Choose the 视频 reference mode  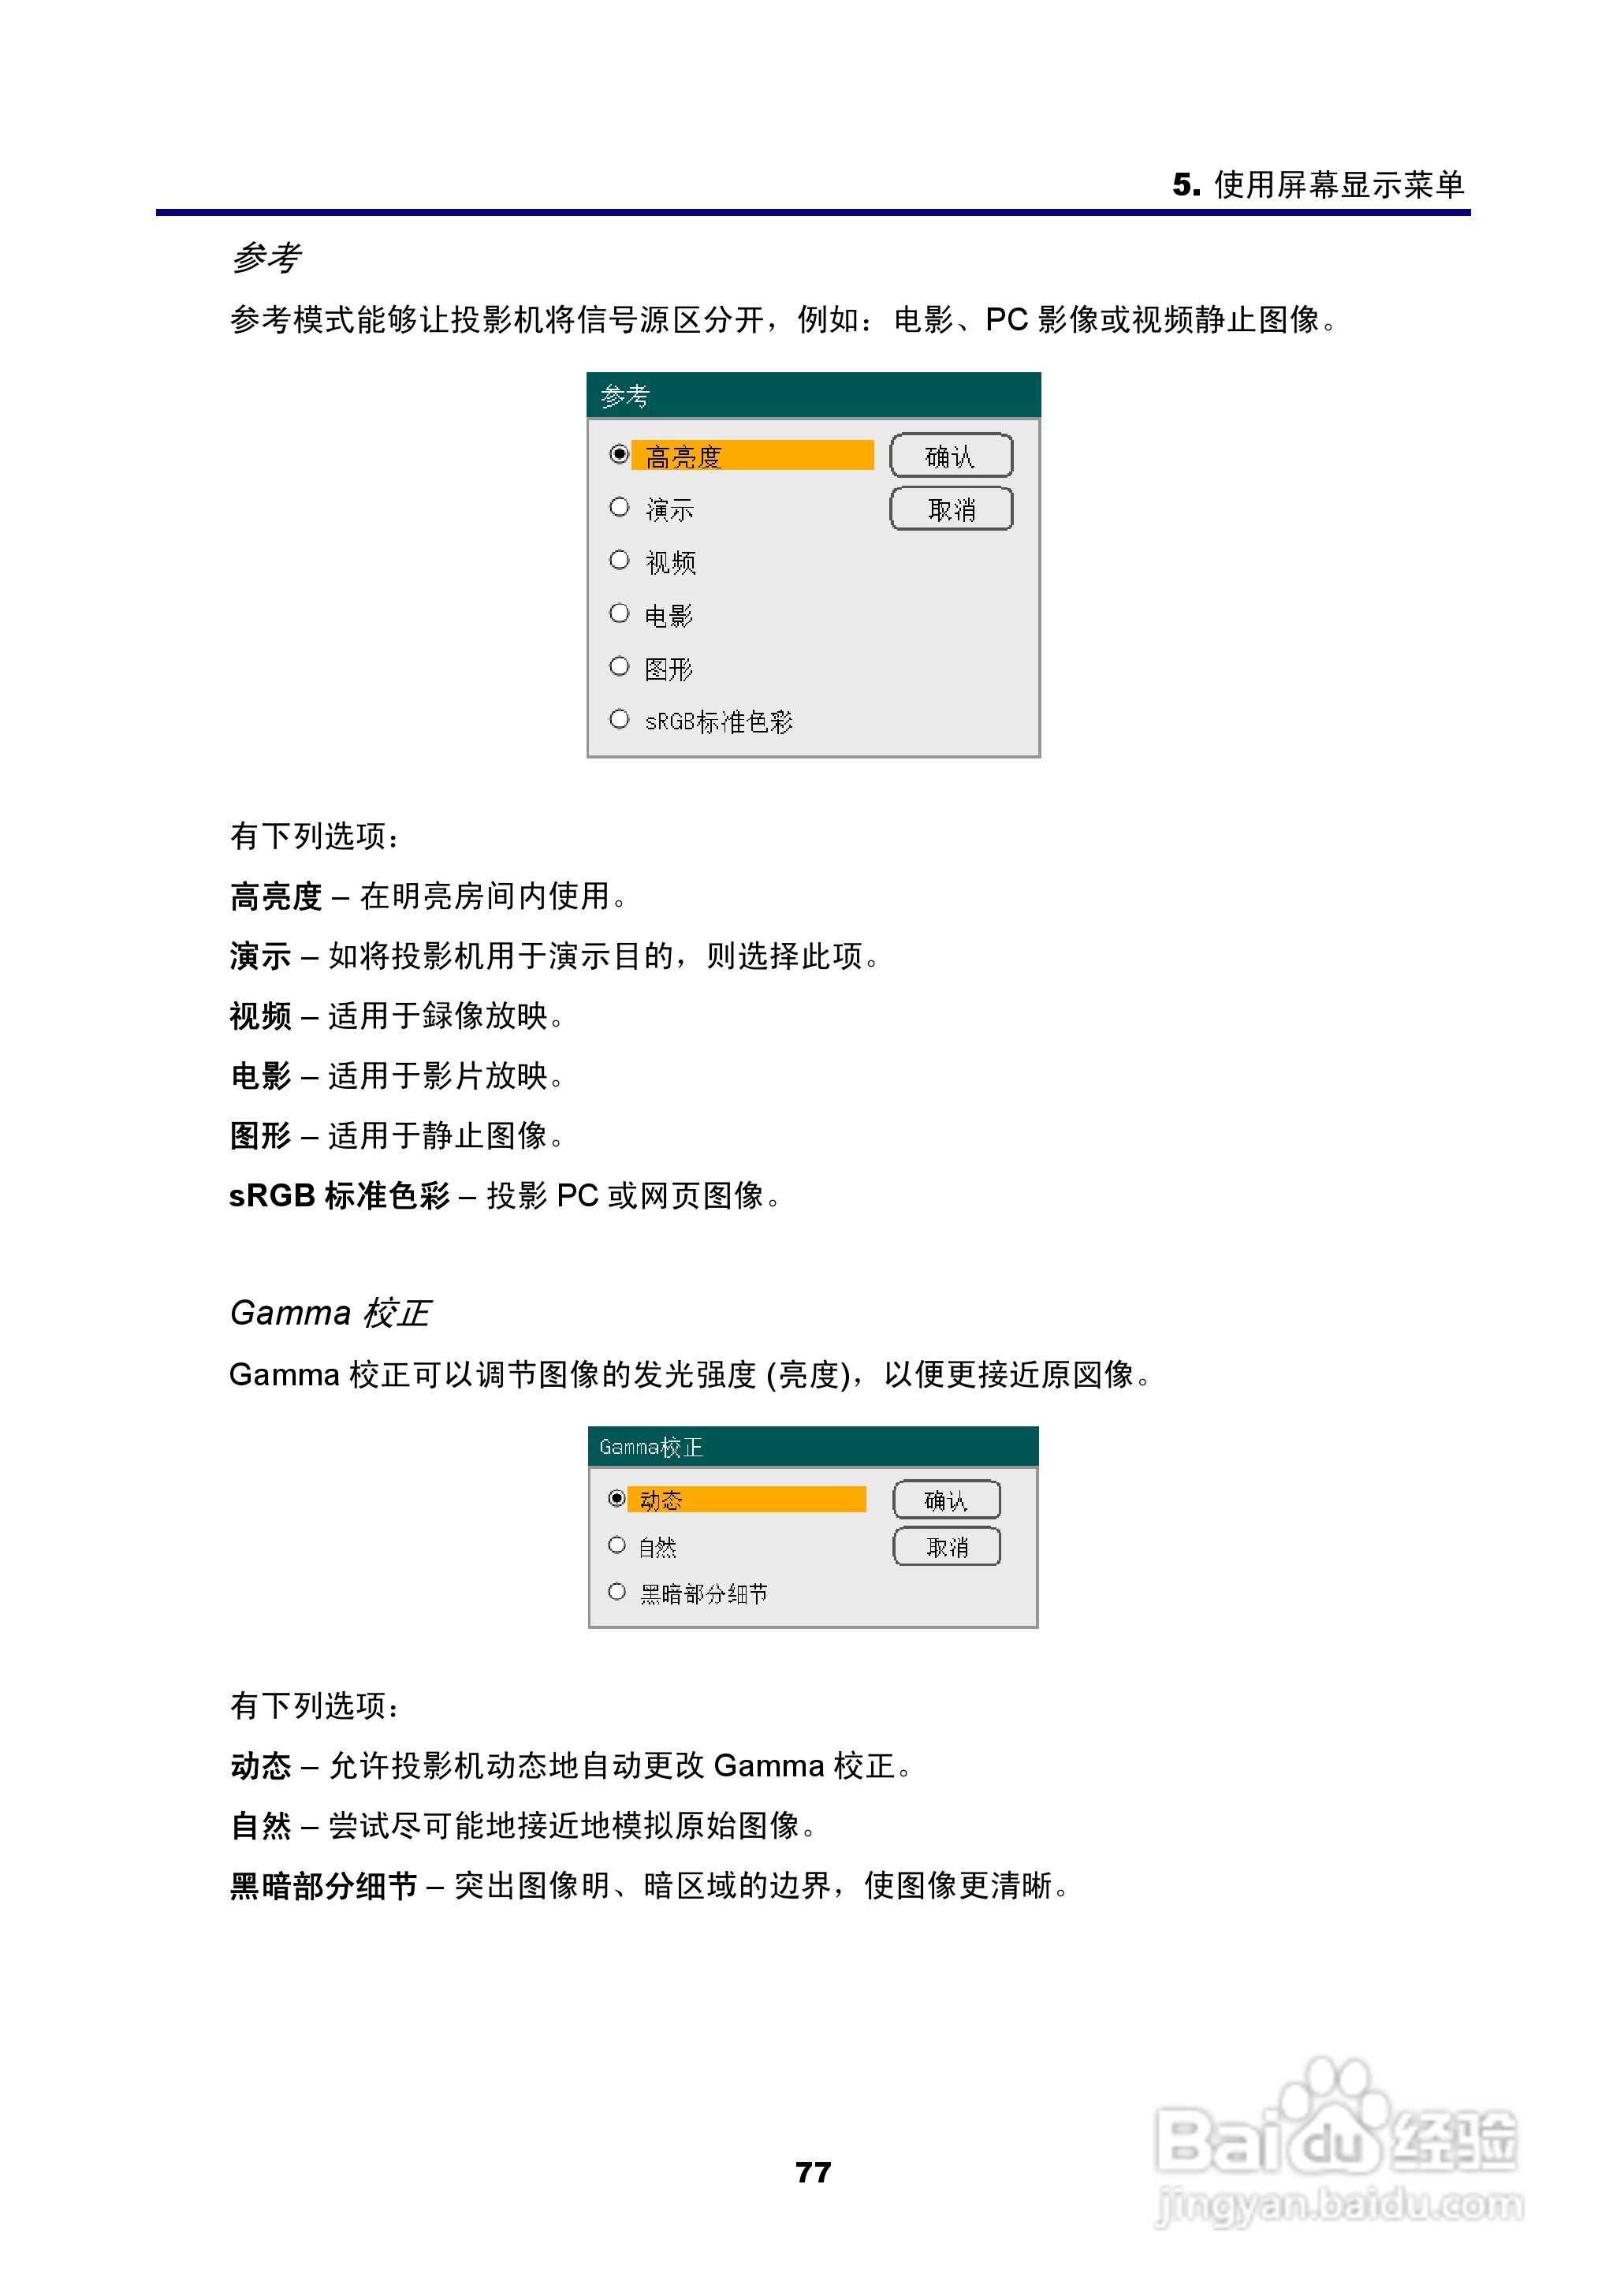[619, 561]
